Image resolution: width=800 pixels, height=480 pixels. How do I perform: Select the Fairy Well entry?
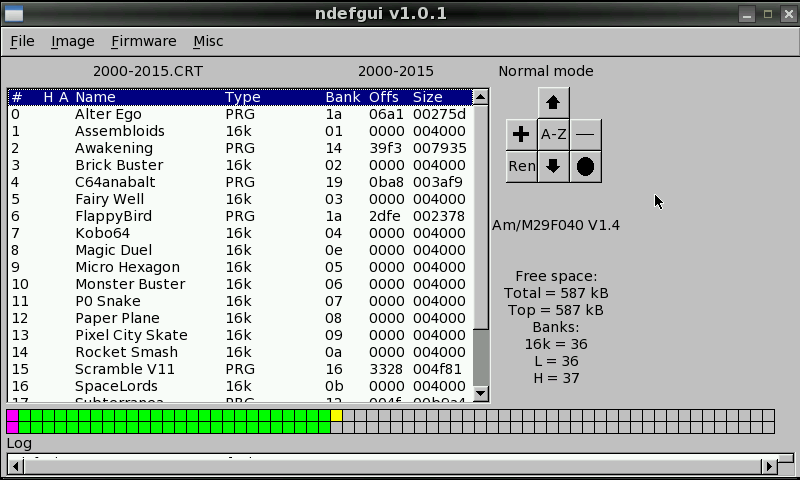point(240,199)
